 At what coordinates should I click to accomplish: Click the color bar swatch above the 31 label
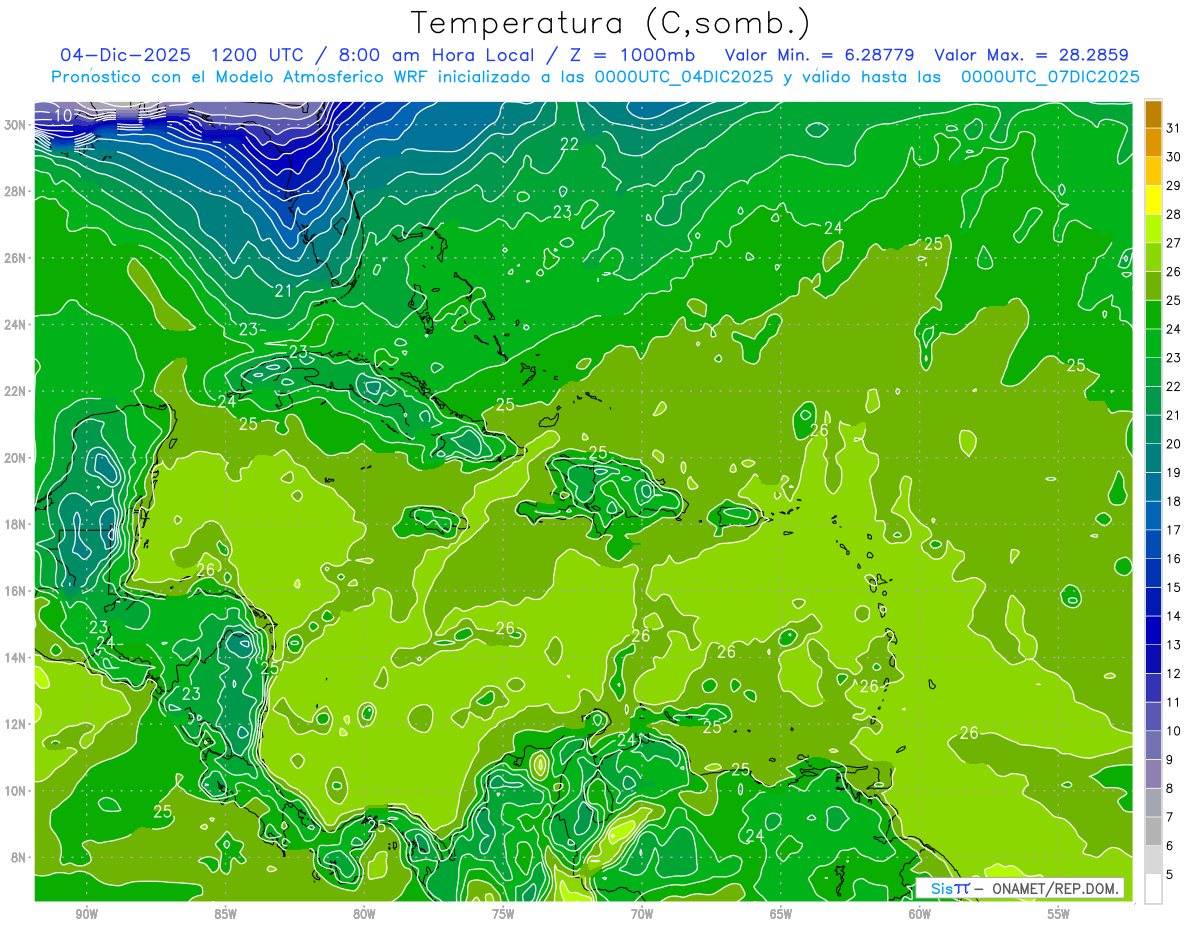click(x=1153, y=113)
